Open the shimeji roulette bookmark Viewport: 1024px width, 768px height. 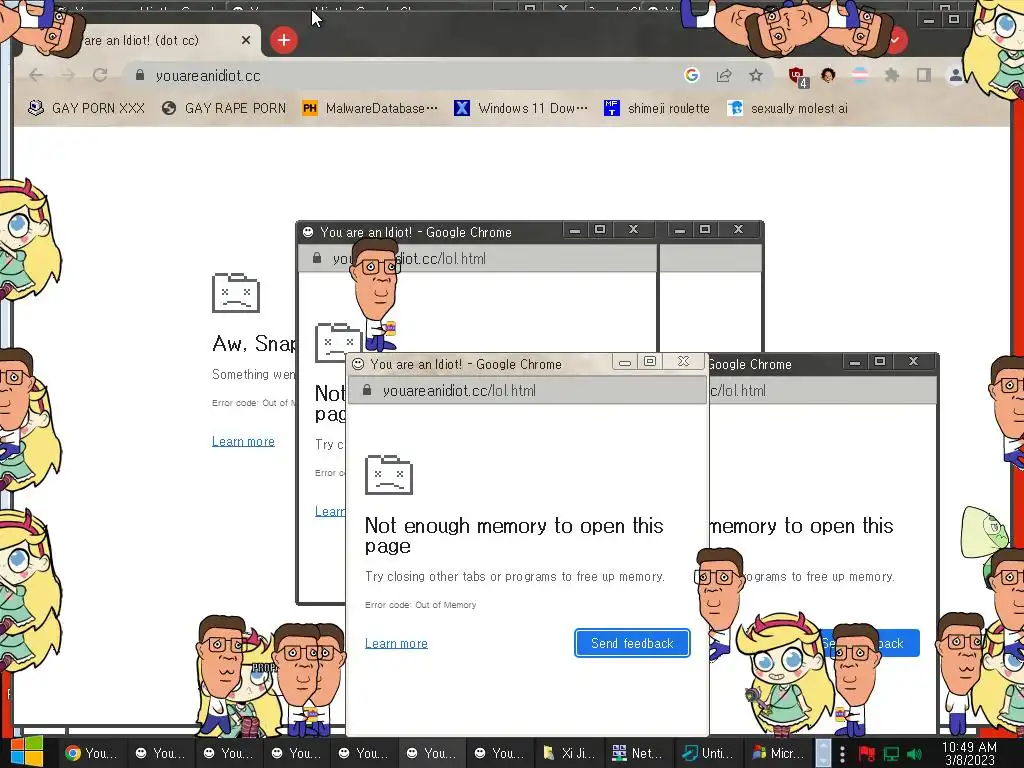click(656, 108)
